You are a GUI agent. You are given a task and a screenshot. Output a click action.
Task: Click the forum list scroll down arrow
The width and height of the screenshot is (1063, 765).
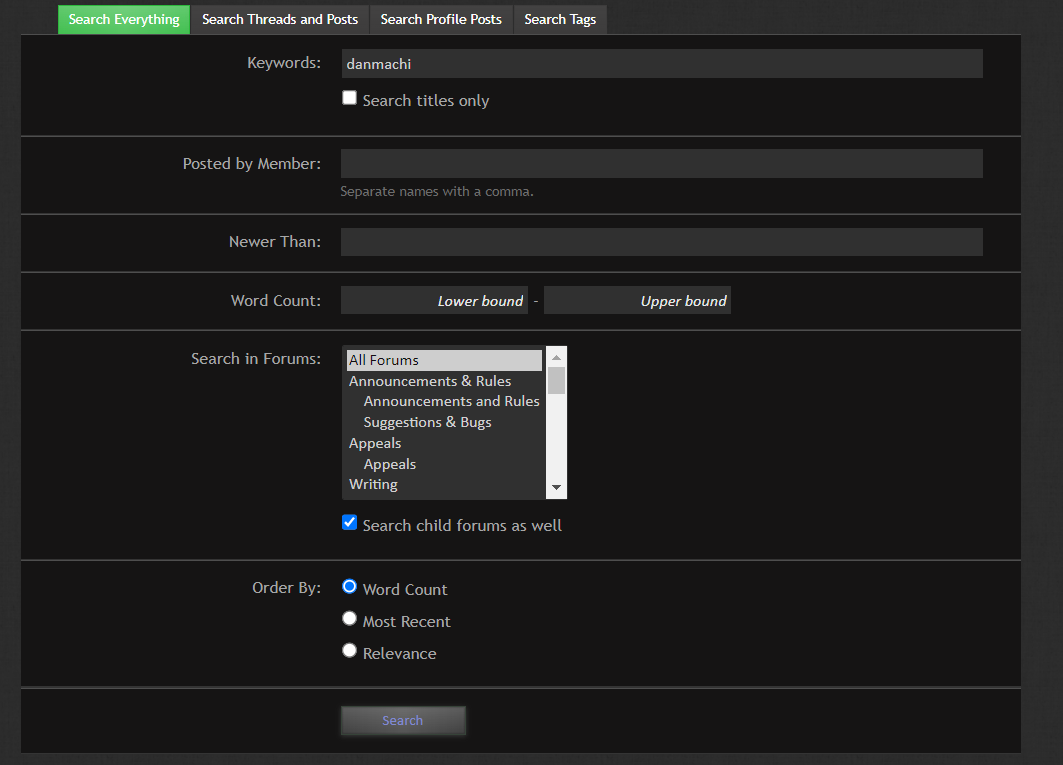coord(557,488)
